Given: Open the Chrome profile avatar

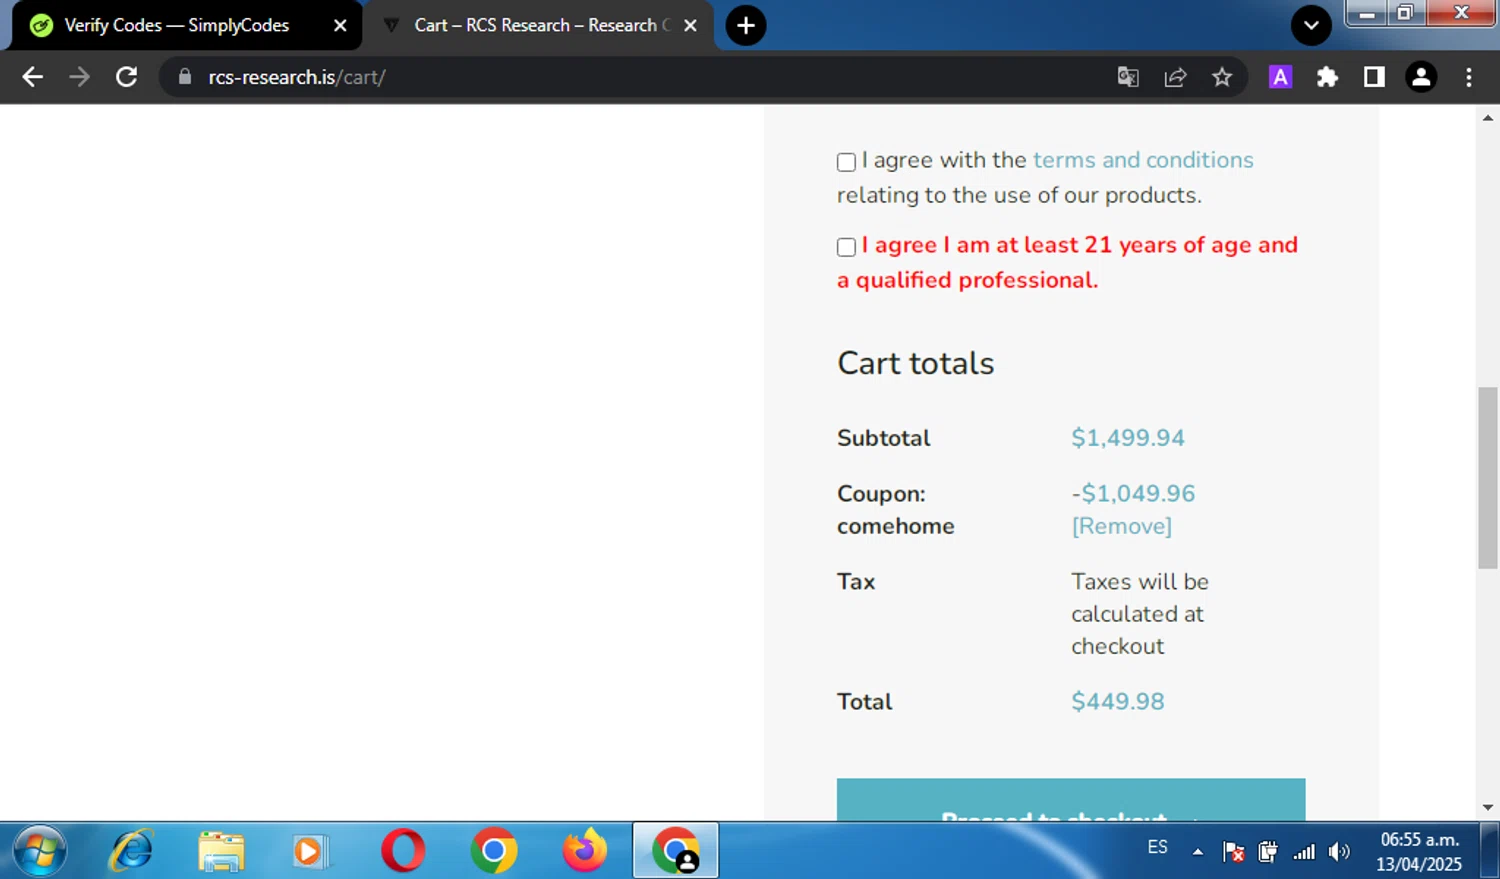Looking at the screenshot, I should click(1421, 77).
